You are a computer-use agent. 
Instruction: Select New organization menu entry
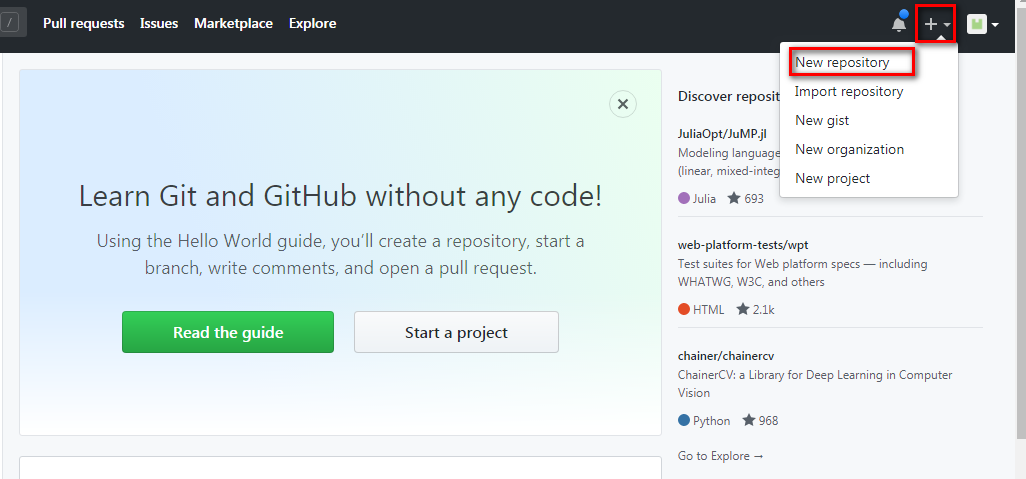849,149
